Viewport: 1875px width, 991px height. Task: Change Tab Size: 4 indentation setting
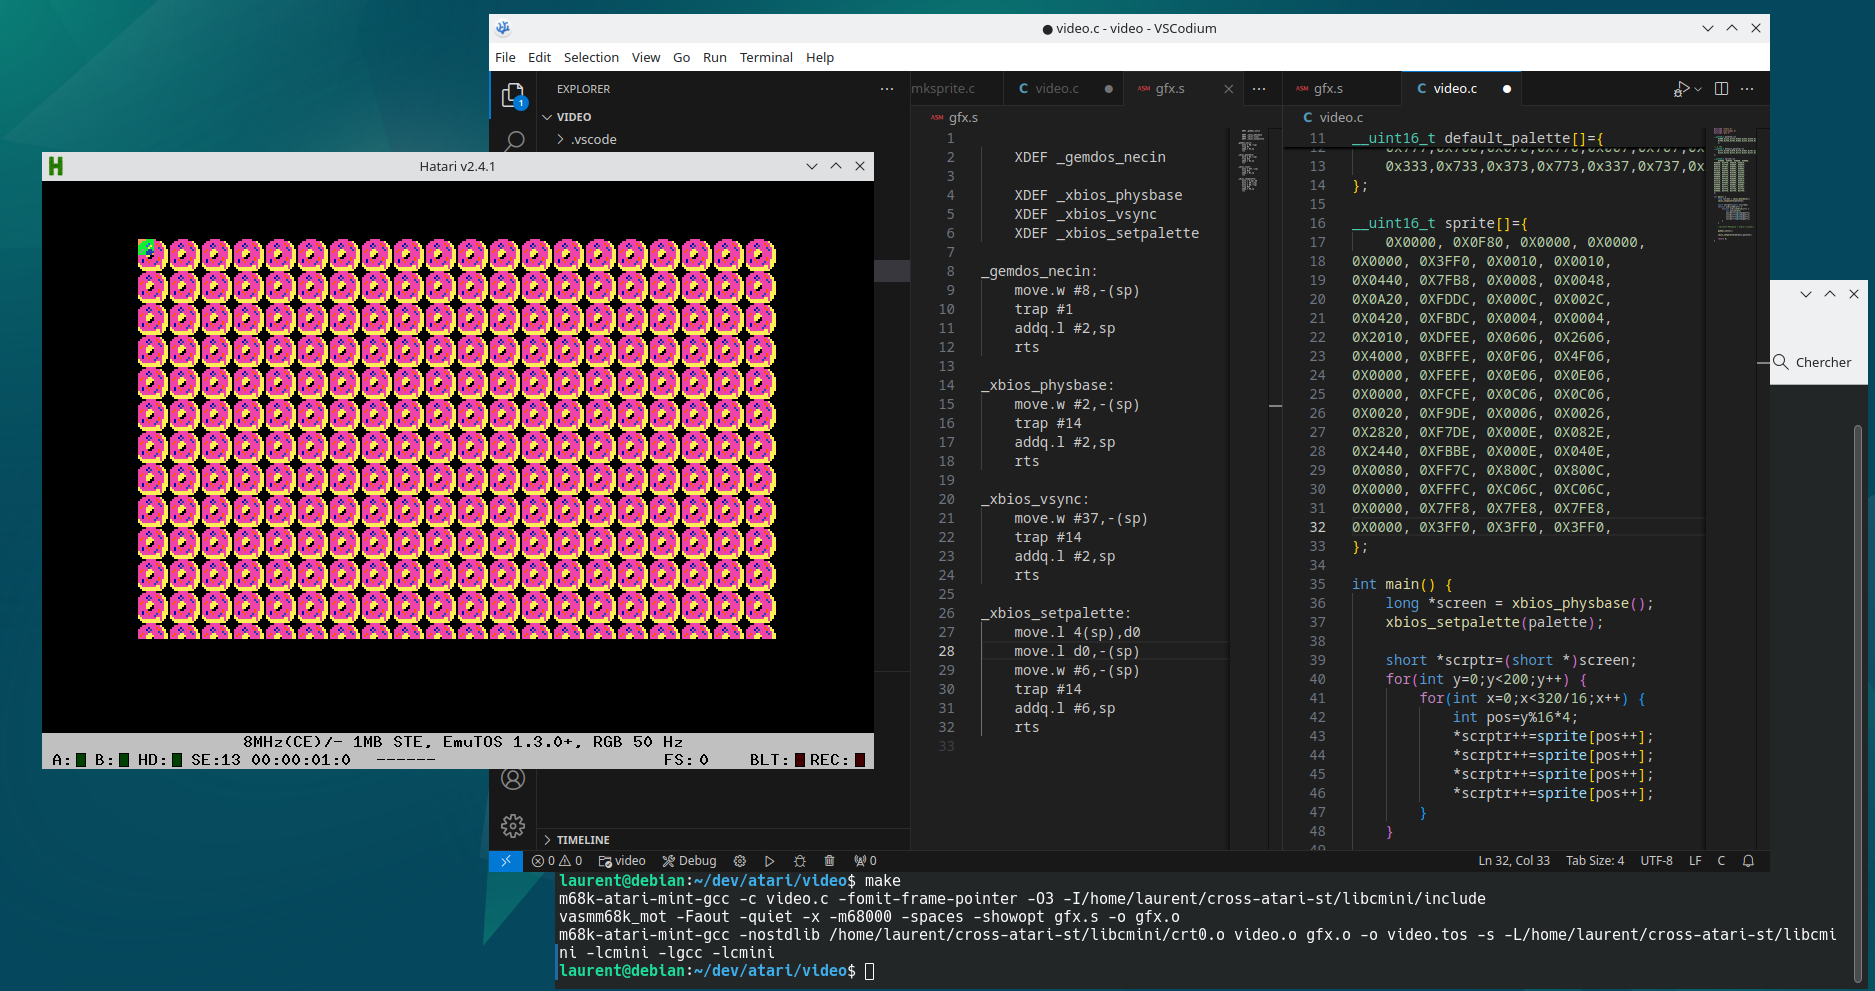click(1595, 861)
